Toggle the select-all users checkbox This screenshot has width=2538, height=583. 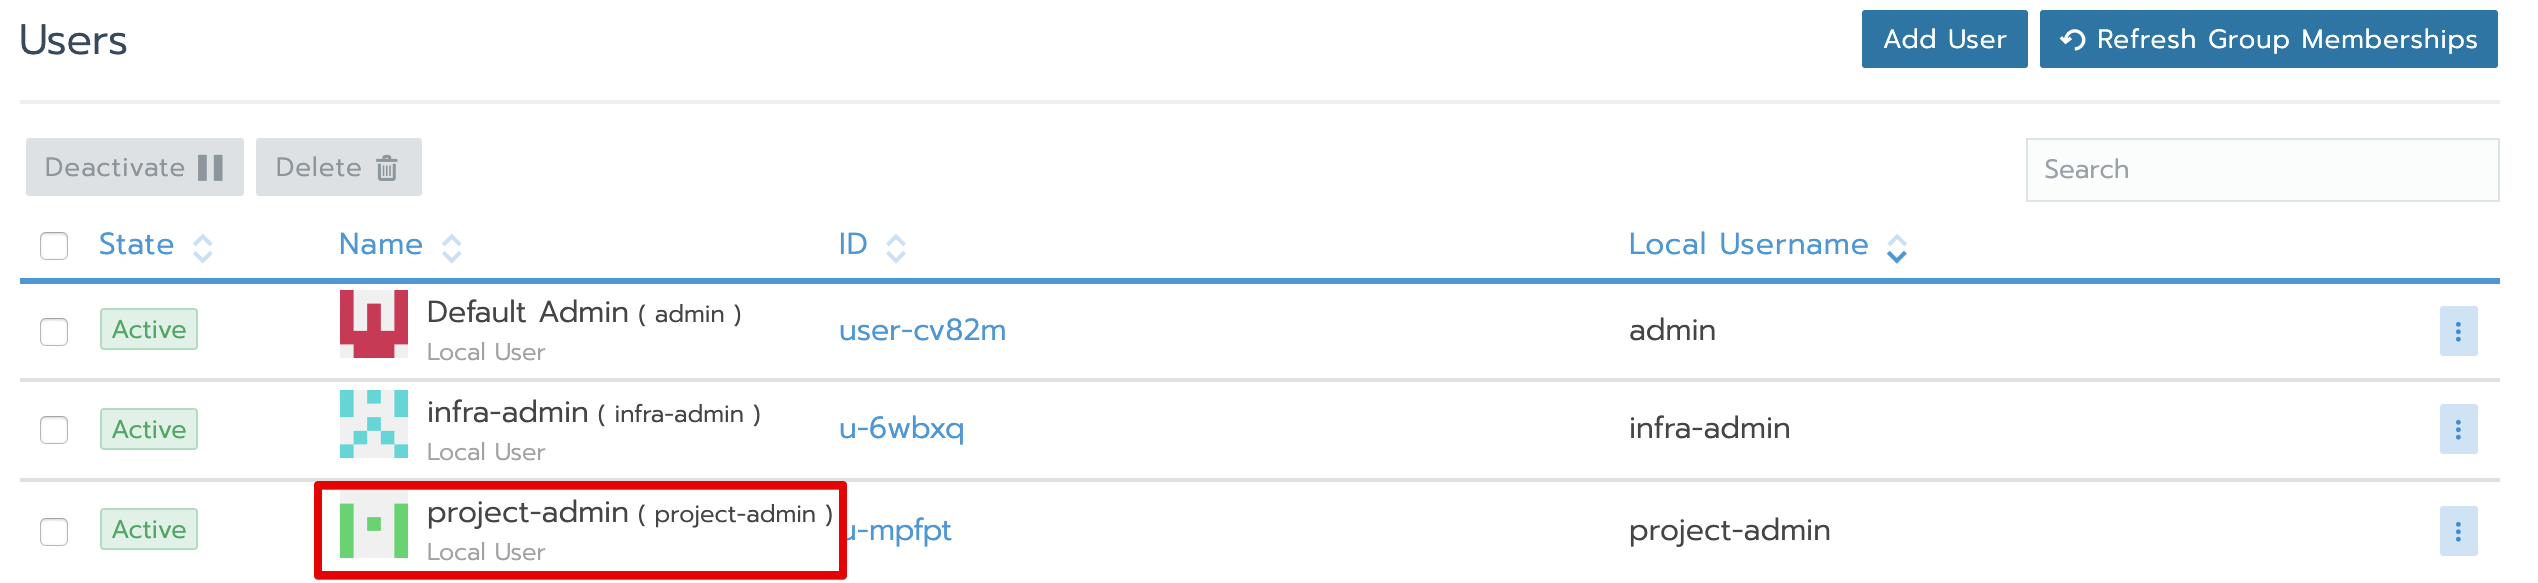pos(54,246)
